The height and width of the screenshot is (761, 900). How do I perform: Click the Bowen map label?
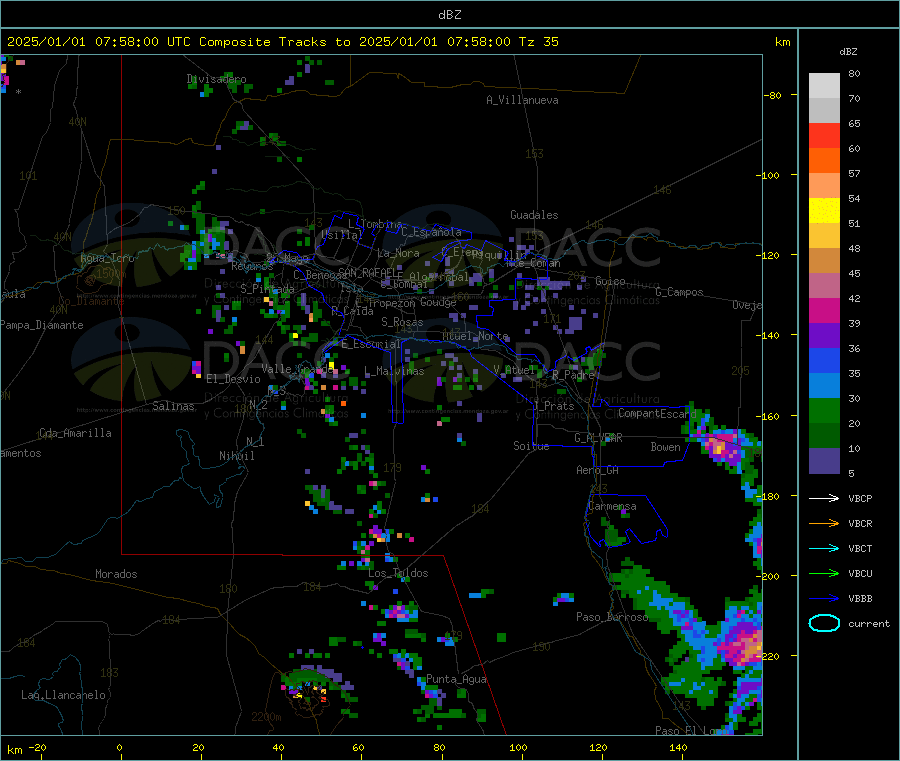pyautogui.click(x=665, y=446)
